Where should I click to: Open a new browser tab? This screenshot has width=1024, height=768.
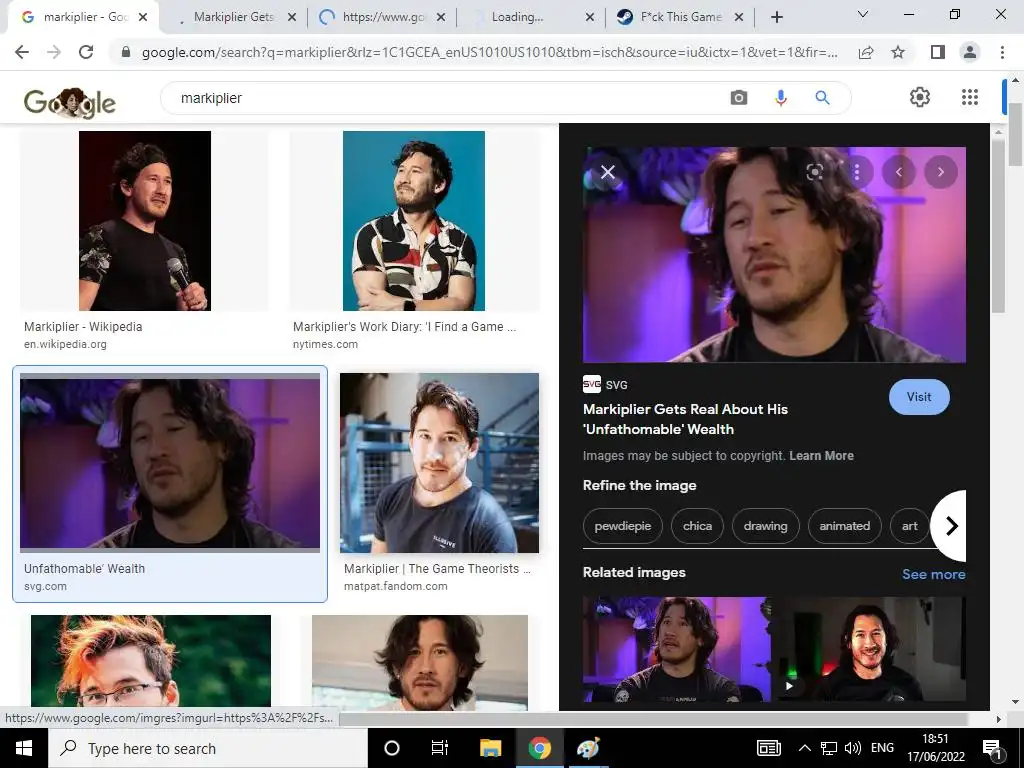[776, 18]
